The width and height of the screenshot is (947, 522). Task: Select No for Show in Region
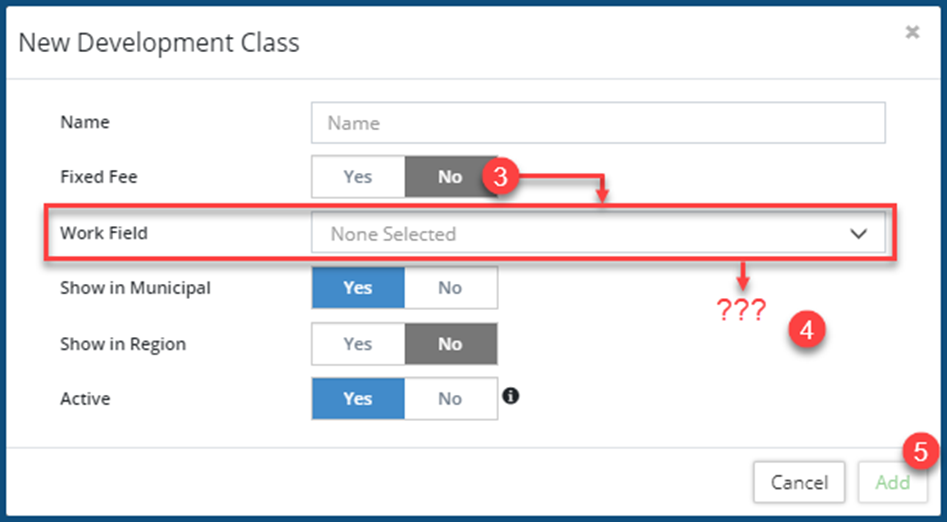tap(450, 344)
